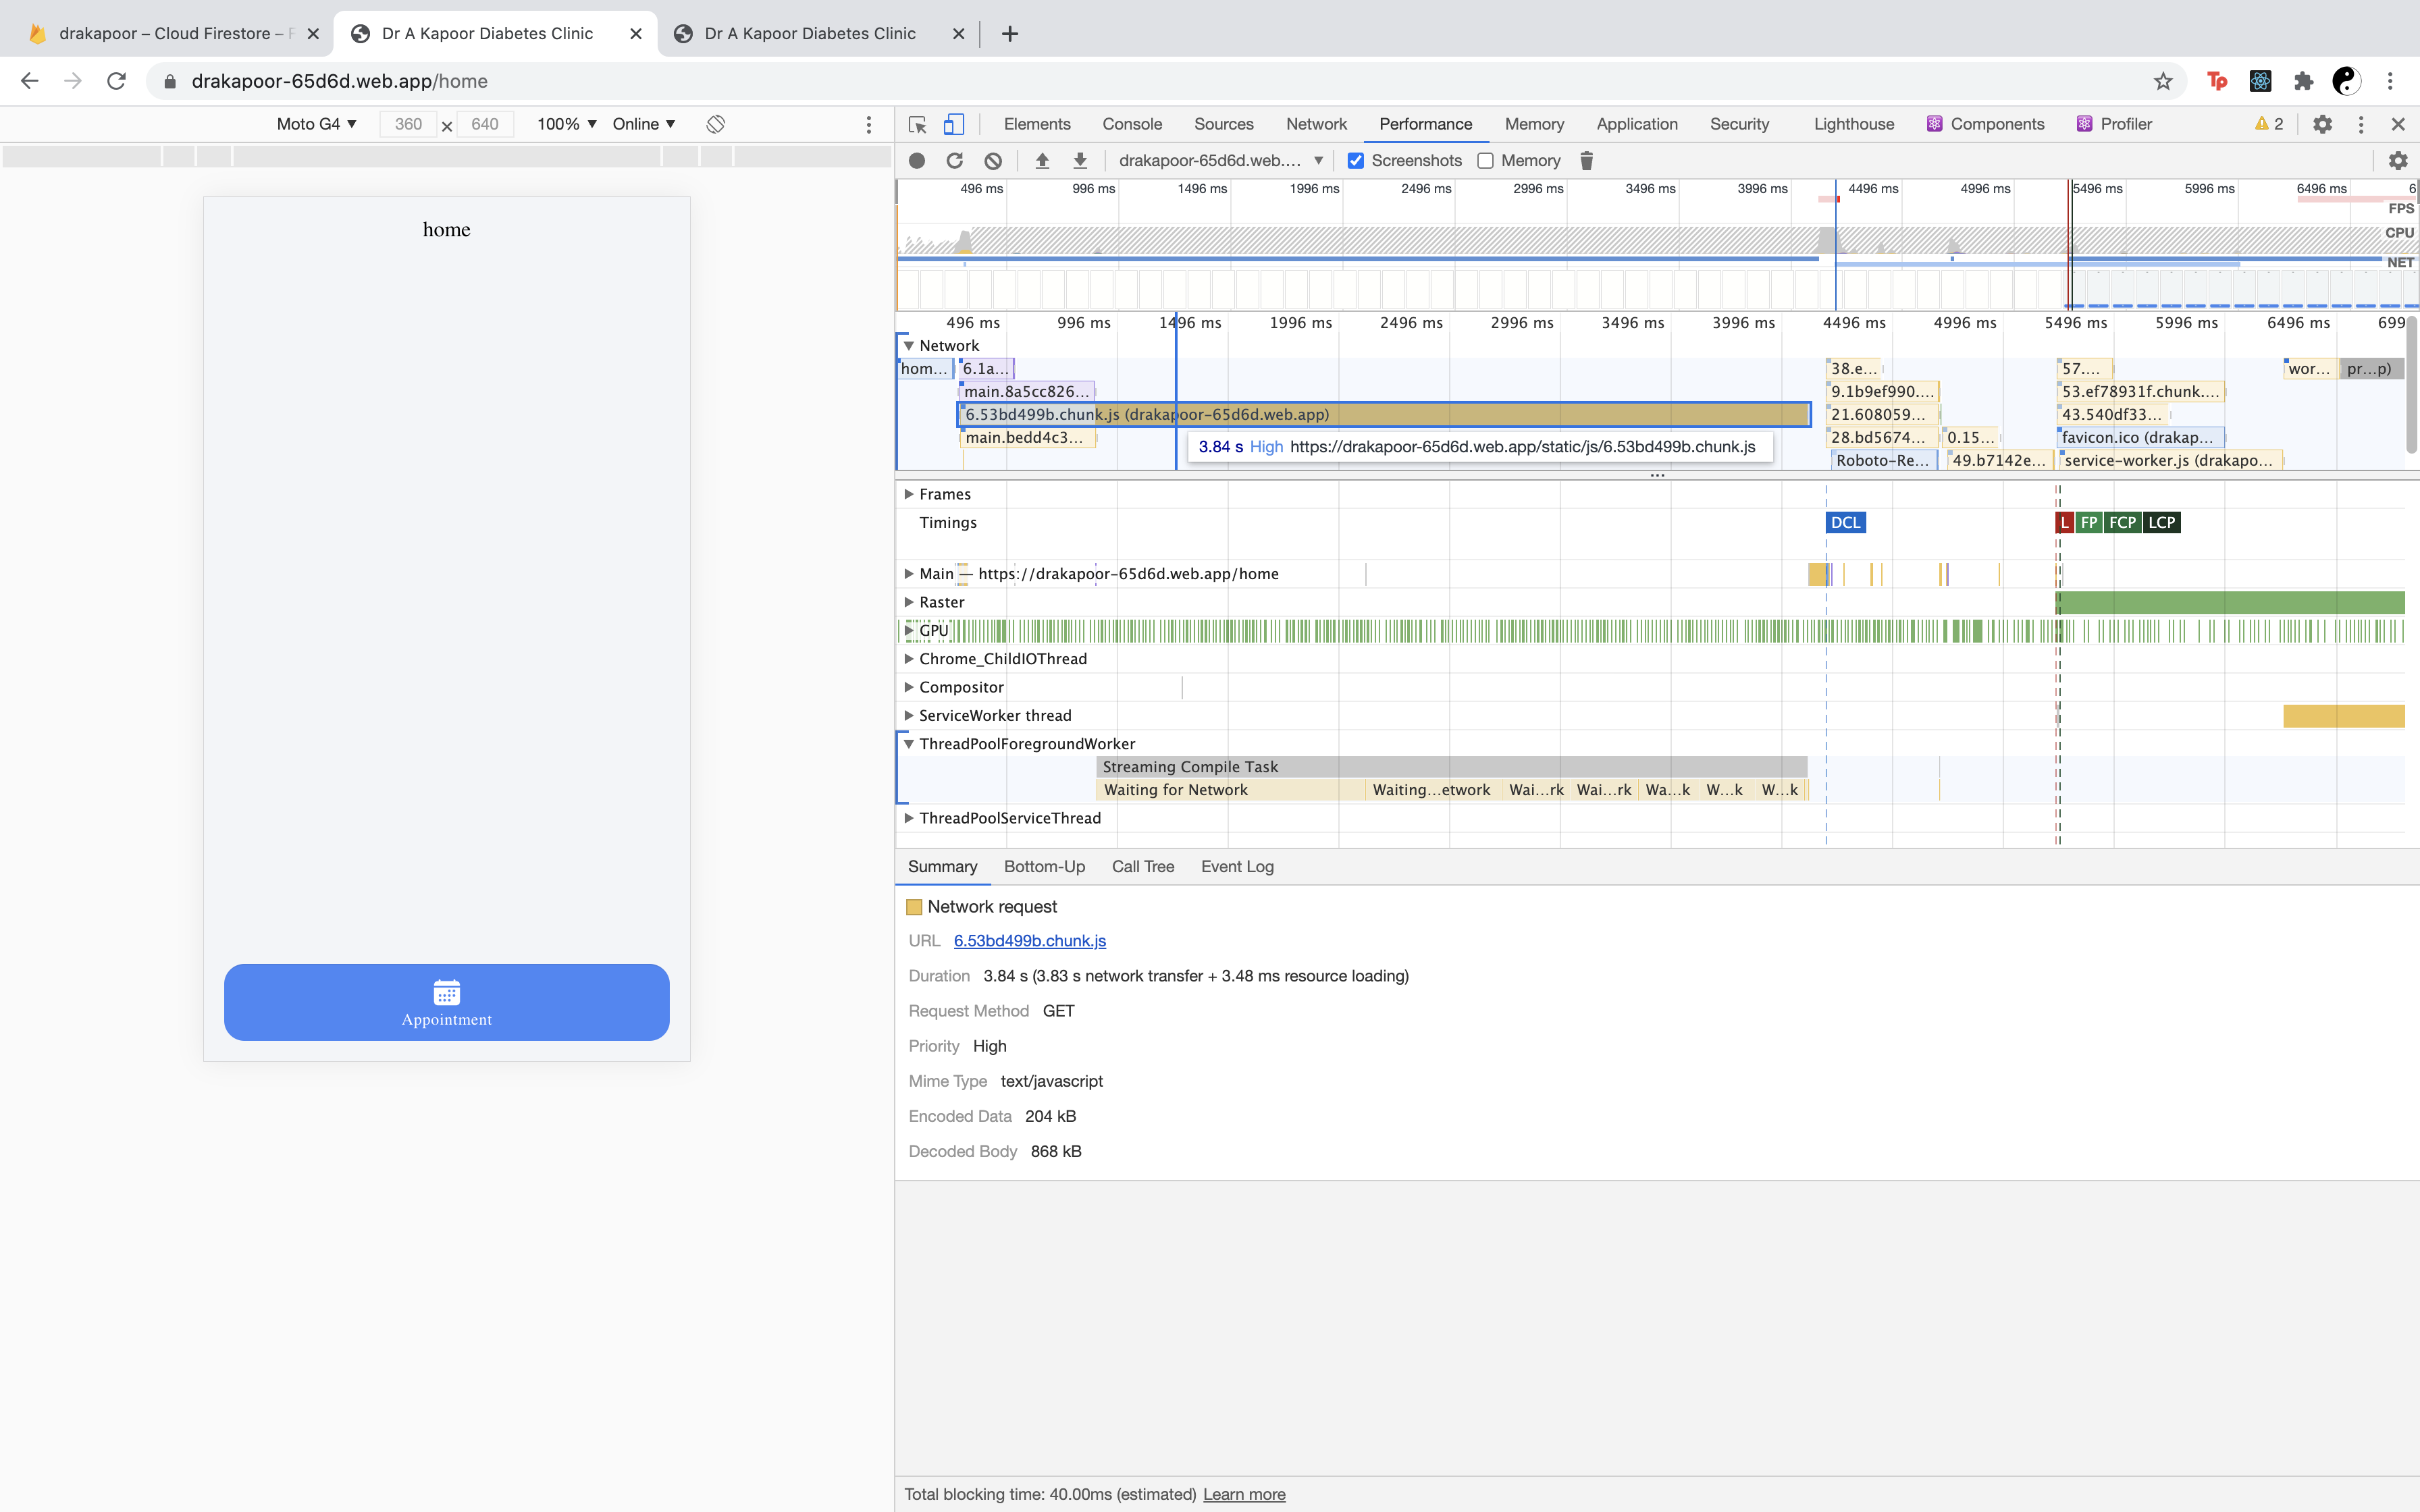Open the Online throttling dropdown

point(643,124)
